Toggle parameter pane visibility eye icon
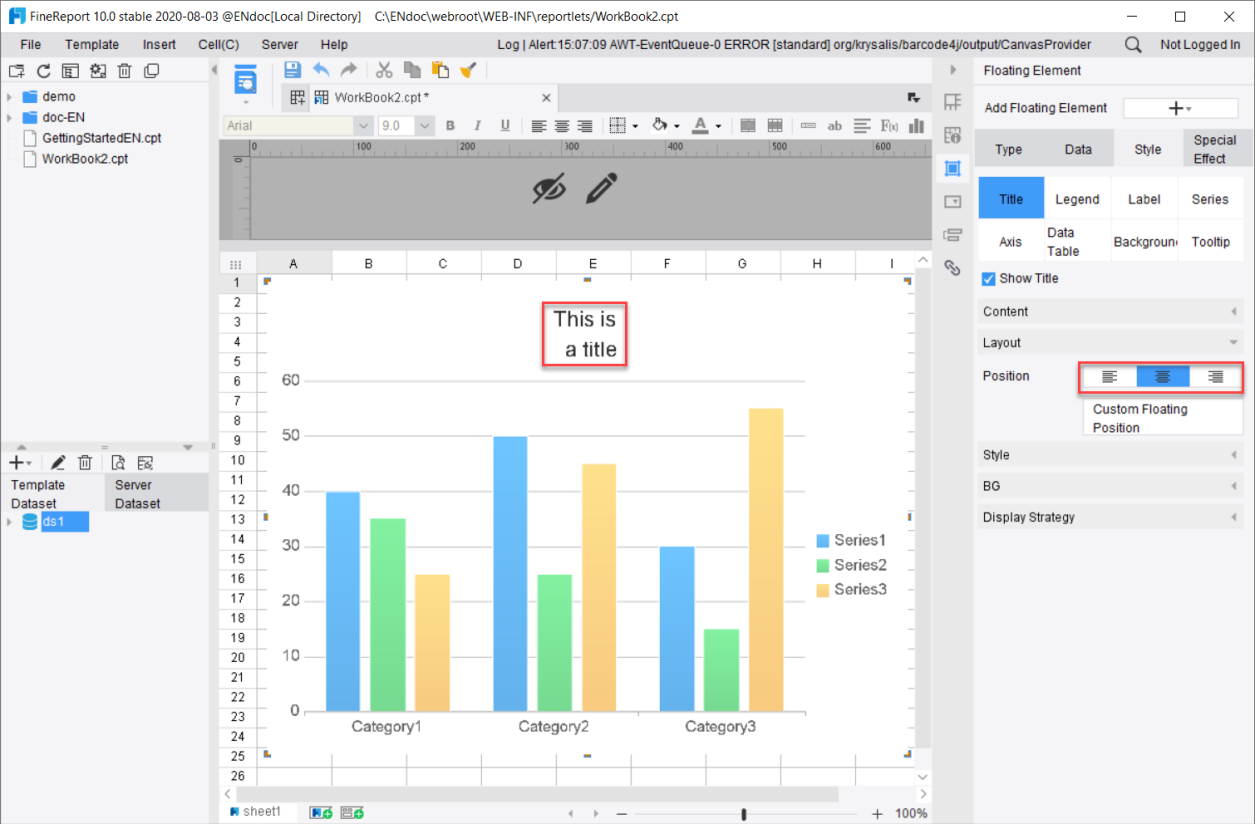 click(x=549, y=188)
